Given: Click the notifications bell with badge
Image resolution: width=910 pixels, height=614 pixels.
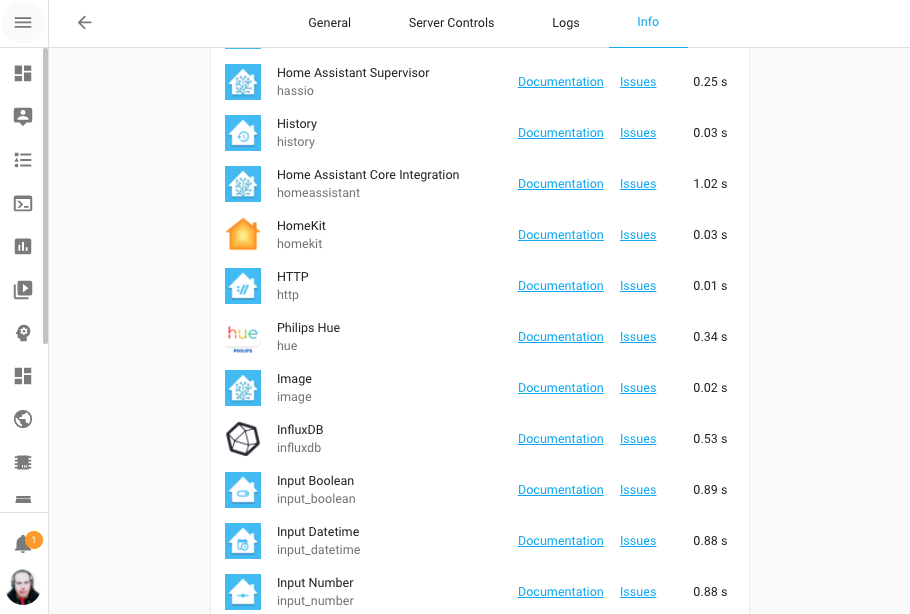Looking at the screenshot, I should pyautogui.click(x=23, y=540).
